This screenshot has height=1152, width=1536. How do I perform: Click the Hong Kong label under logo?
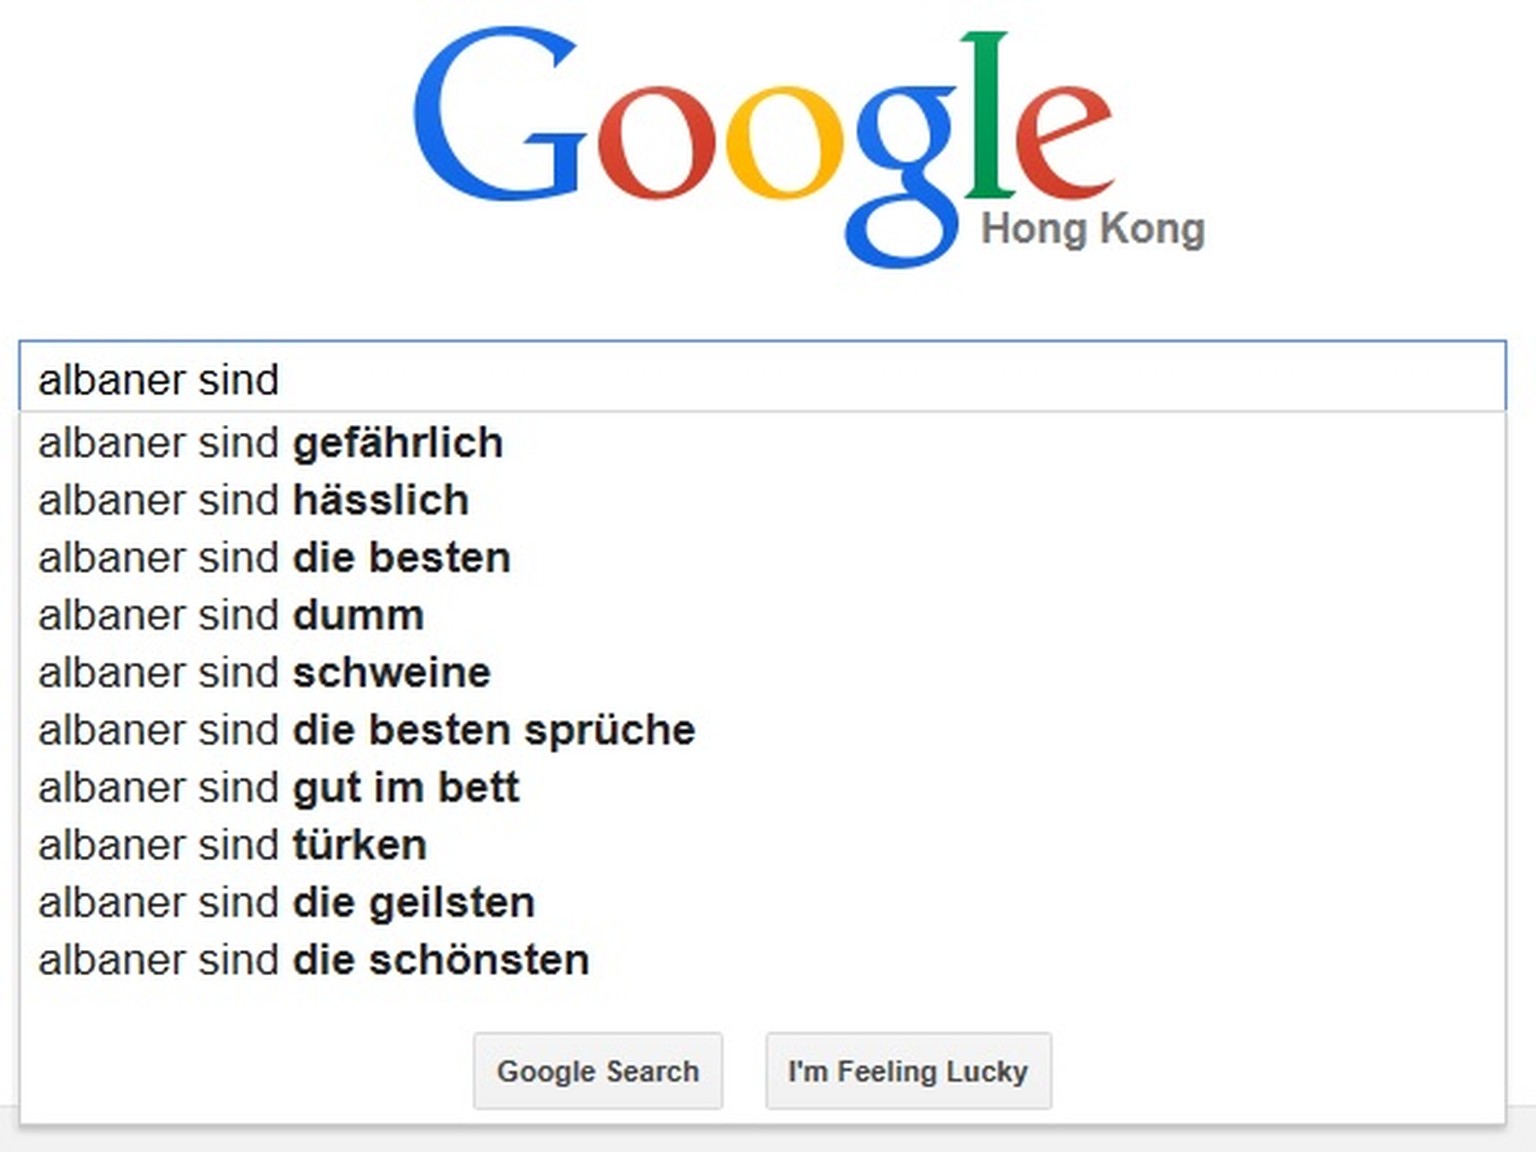1092,229
